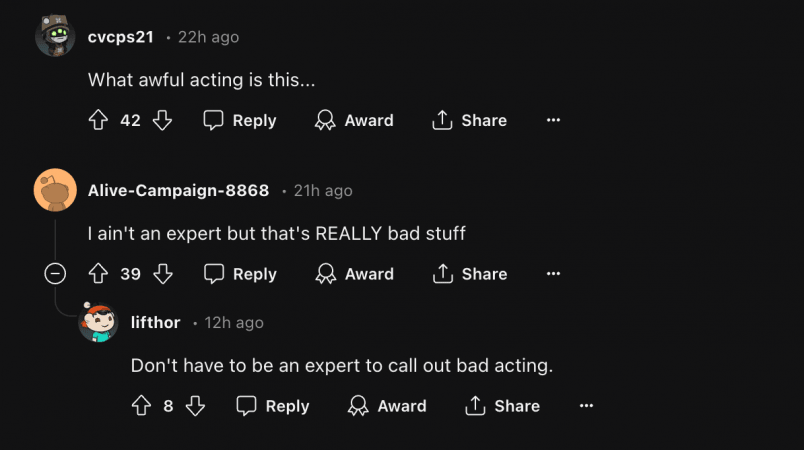Downvote Alive-Campaign-8868's comment

163,274
